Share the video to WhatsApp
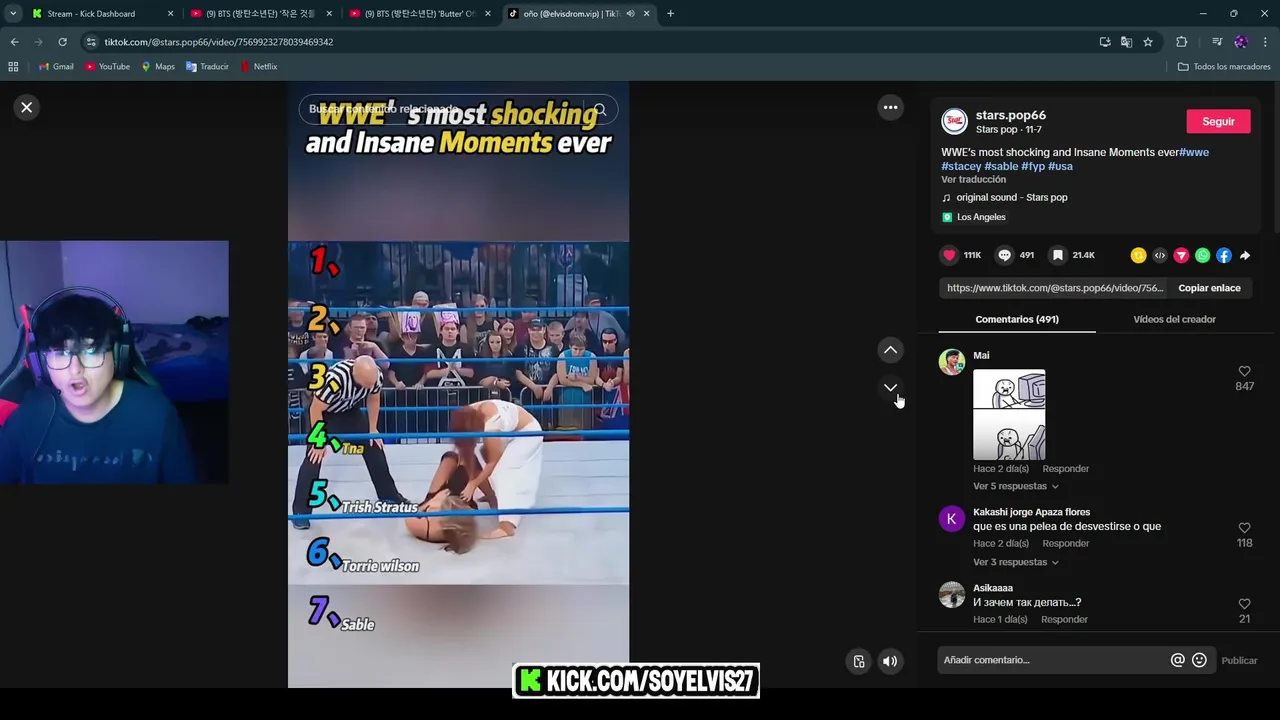This screenshot has width=1280, height=720. coord(1202,255)
